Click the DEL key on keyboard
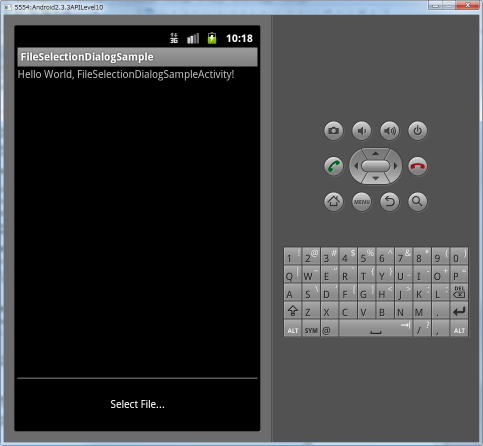Viewport: 483px width, 446px height. 459,293
